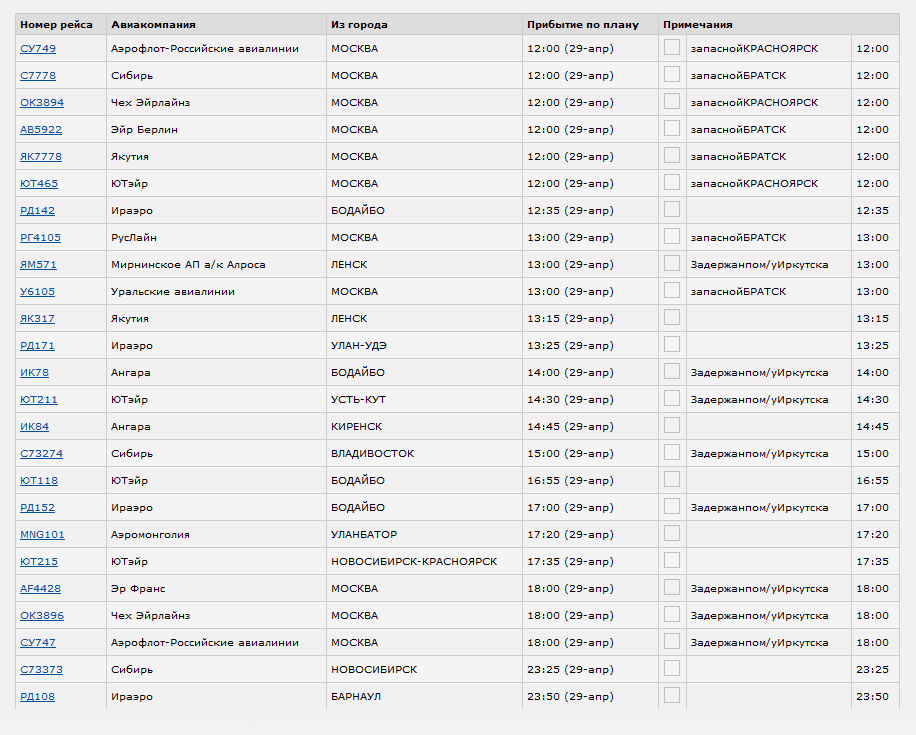Tick the checkbox in the СУ749 row
Viewport: 916px width, 735px height.
pos(672,47)
